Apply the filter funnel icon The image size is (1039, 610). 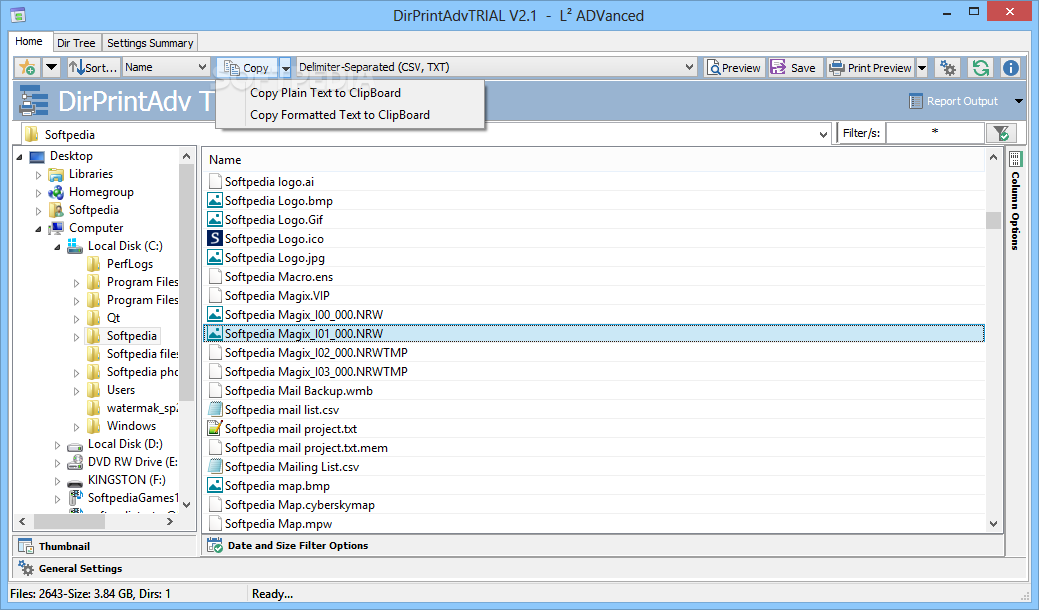click(1001, 133)
